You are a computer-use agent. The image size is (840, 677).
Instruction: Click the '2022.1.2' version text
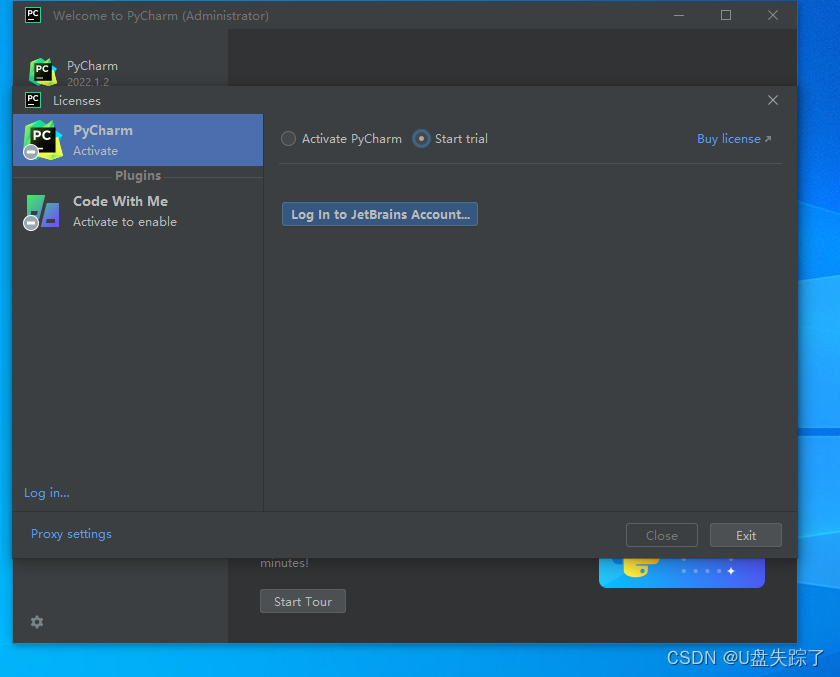point(88,82)
